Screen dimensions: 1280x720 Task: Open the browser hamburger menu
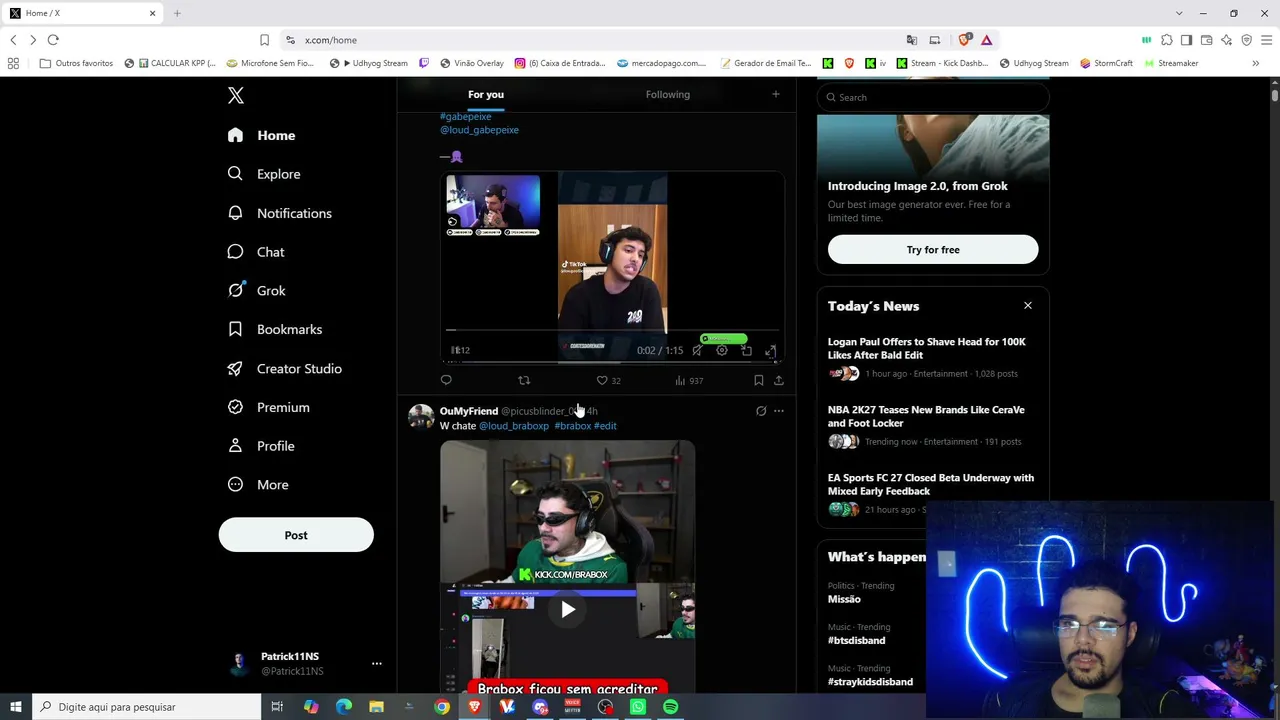(1267, 40)
